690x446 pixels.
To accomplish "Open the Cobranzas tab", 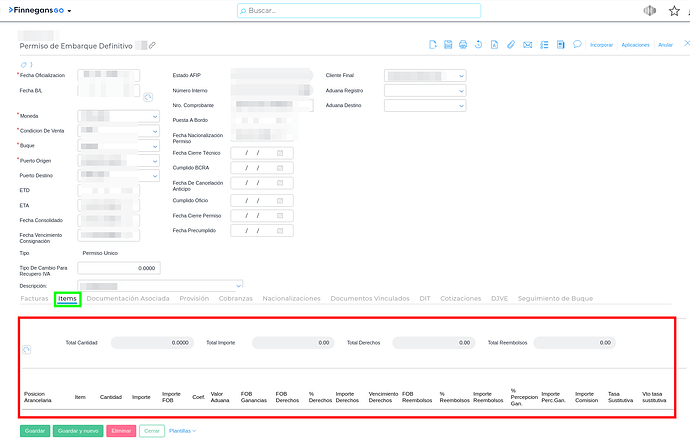I will tap(236, 299).
